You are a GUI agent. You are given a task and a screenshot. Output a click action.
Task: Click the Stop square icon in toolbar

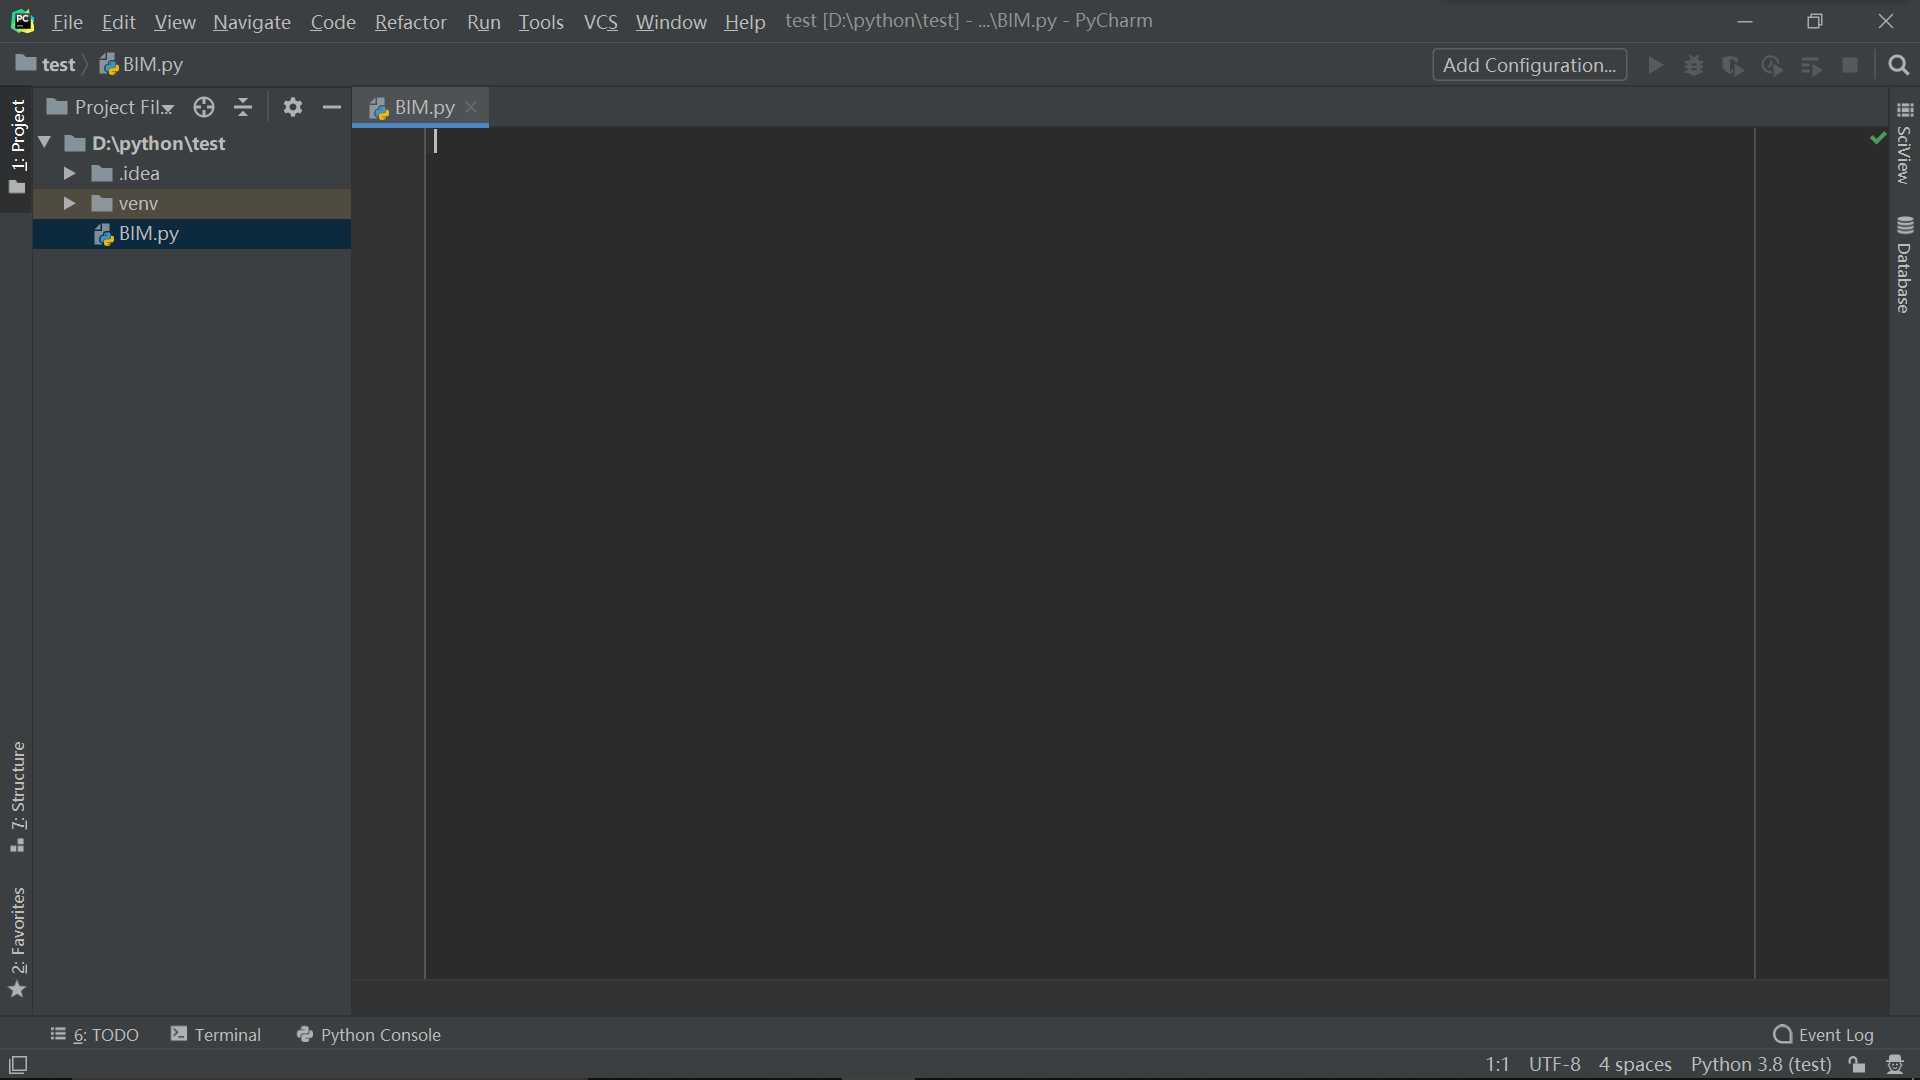coord(1850,65)
